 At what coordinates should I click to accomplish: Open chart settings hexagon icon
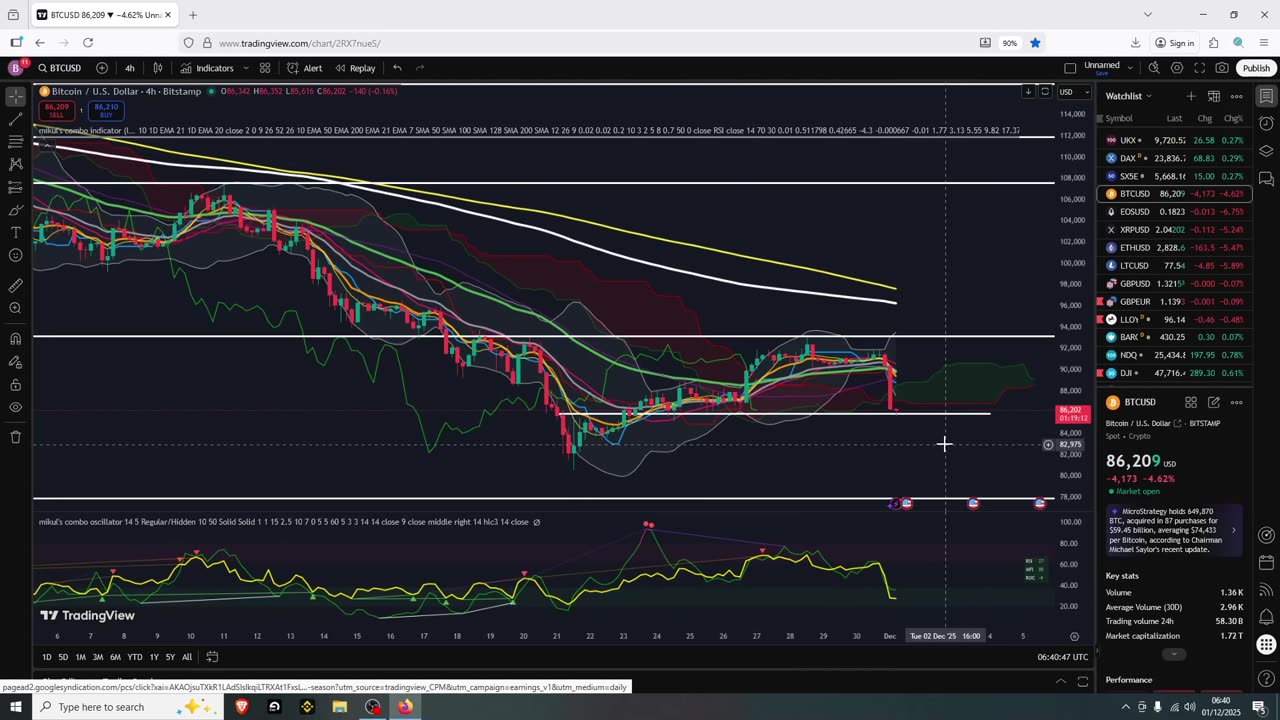click(1177, 68)
